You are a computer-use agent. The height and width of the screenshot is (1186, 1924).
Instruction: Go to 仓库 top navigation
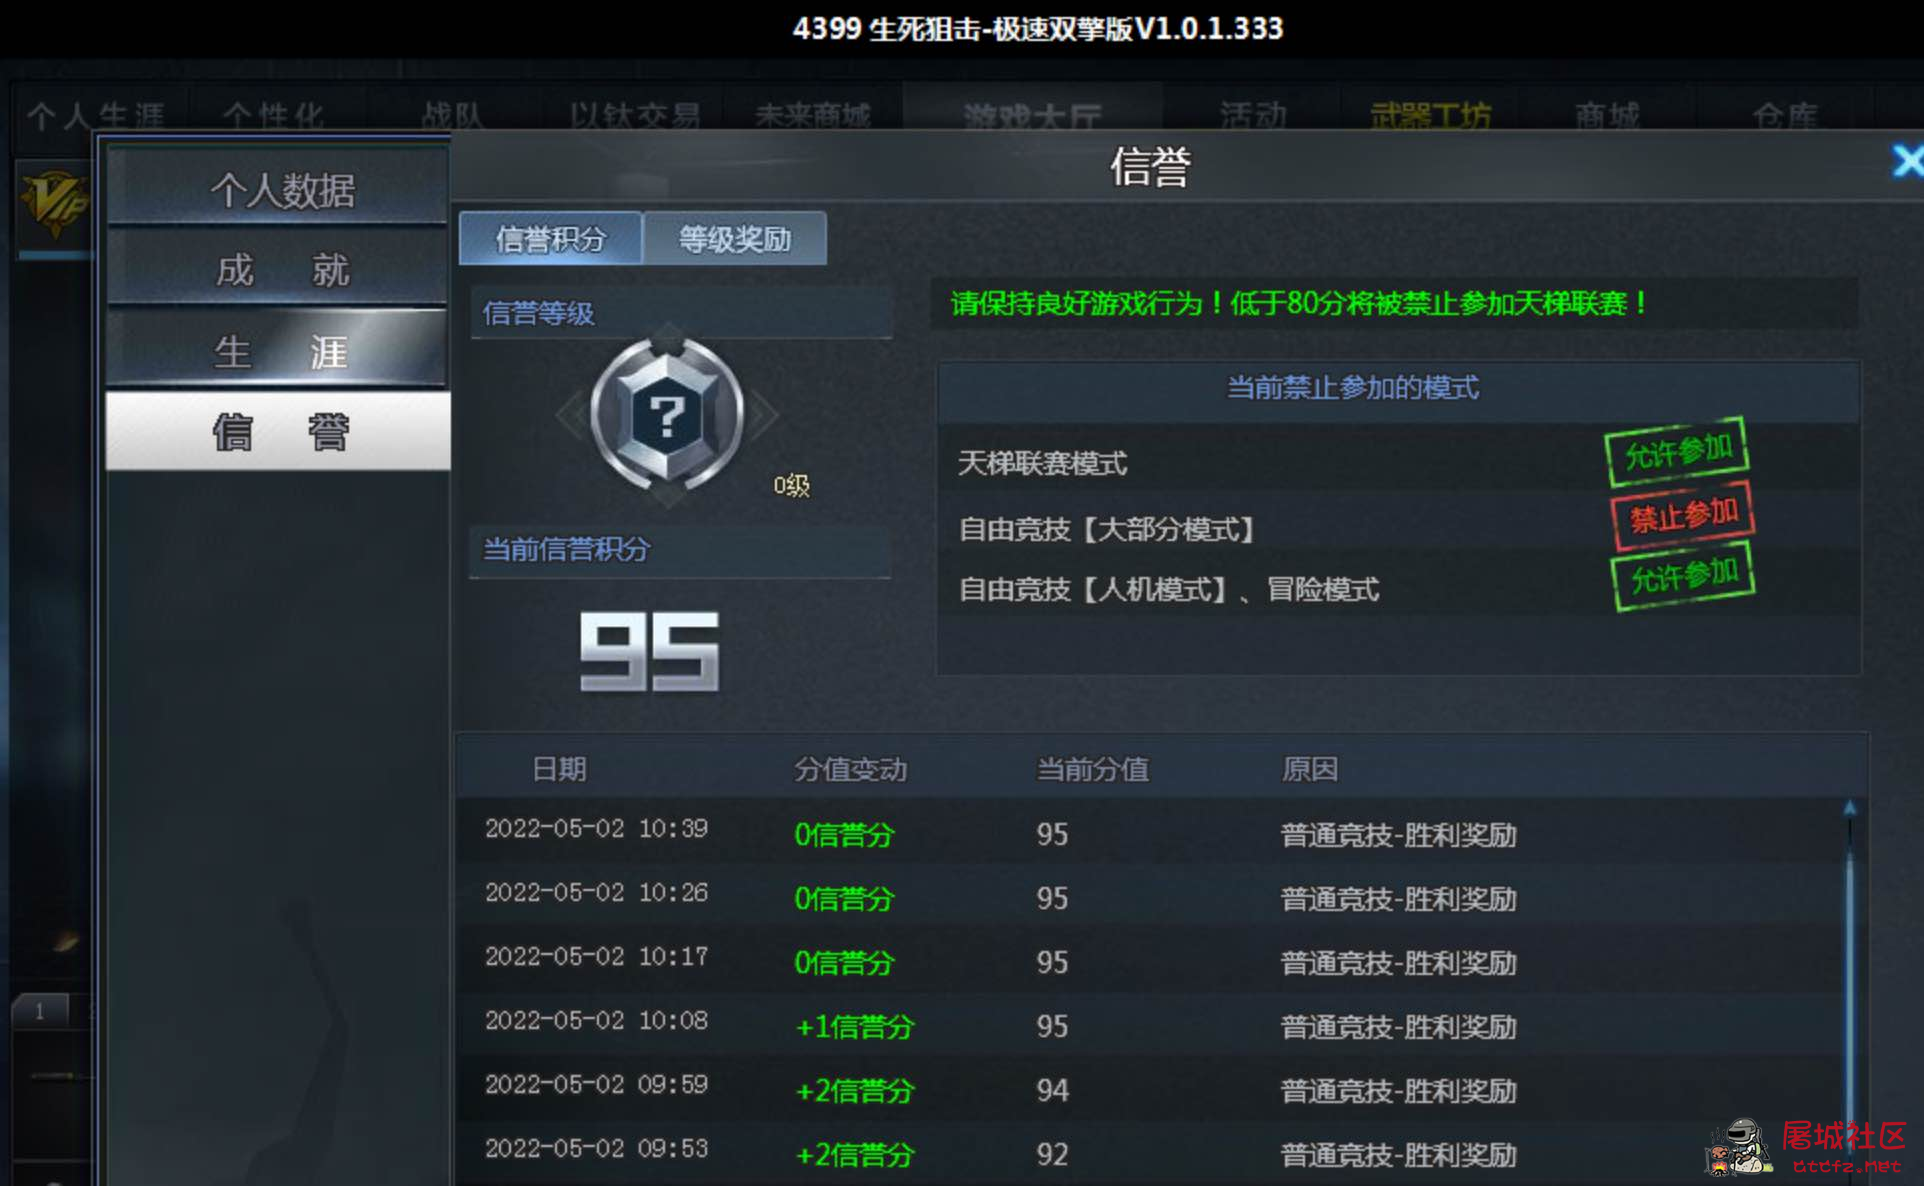click(x=1785, y=116)
